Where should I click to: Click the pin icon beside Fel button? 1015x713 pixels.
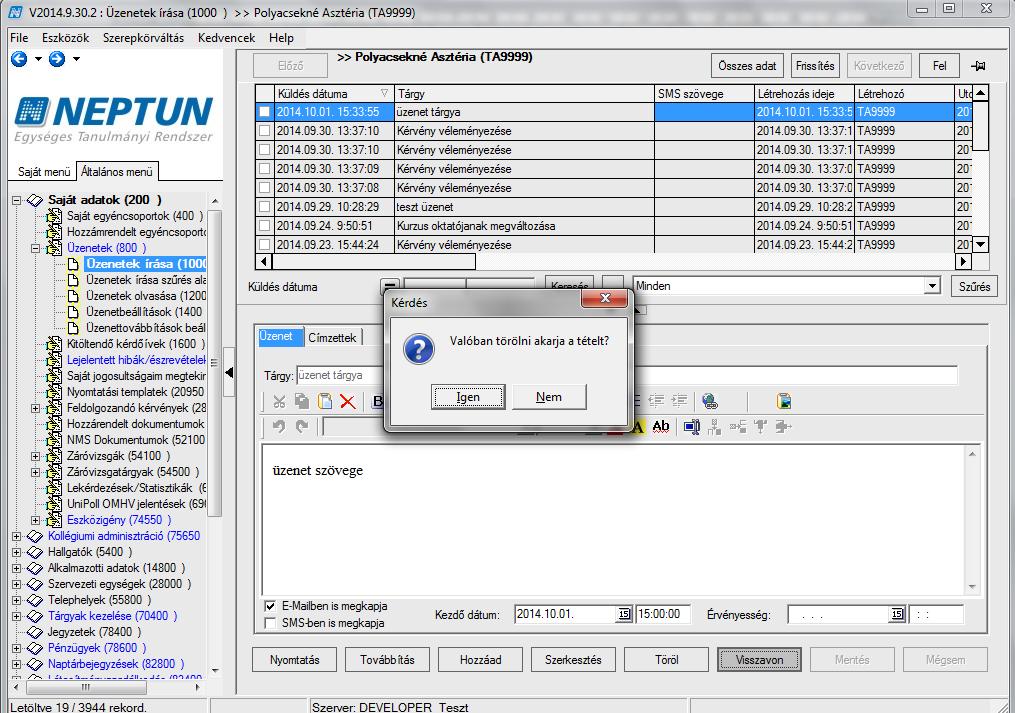[x=978, y=66]
